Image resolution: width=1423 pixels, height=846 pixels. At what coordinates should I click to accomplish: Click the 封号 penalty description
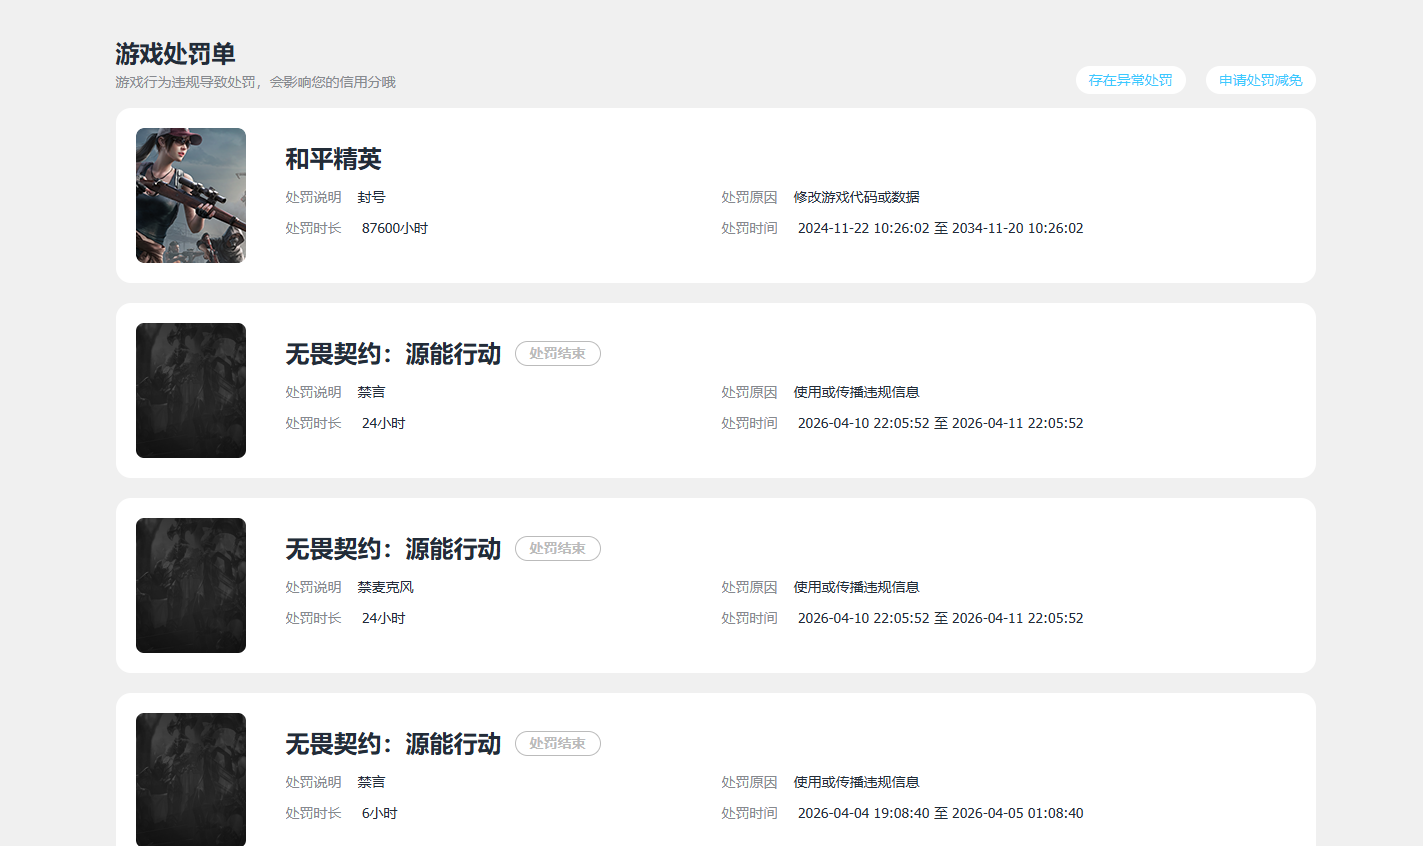coord(371,197)
